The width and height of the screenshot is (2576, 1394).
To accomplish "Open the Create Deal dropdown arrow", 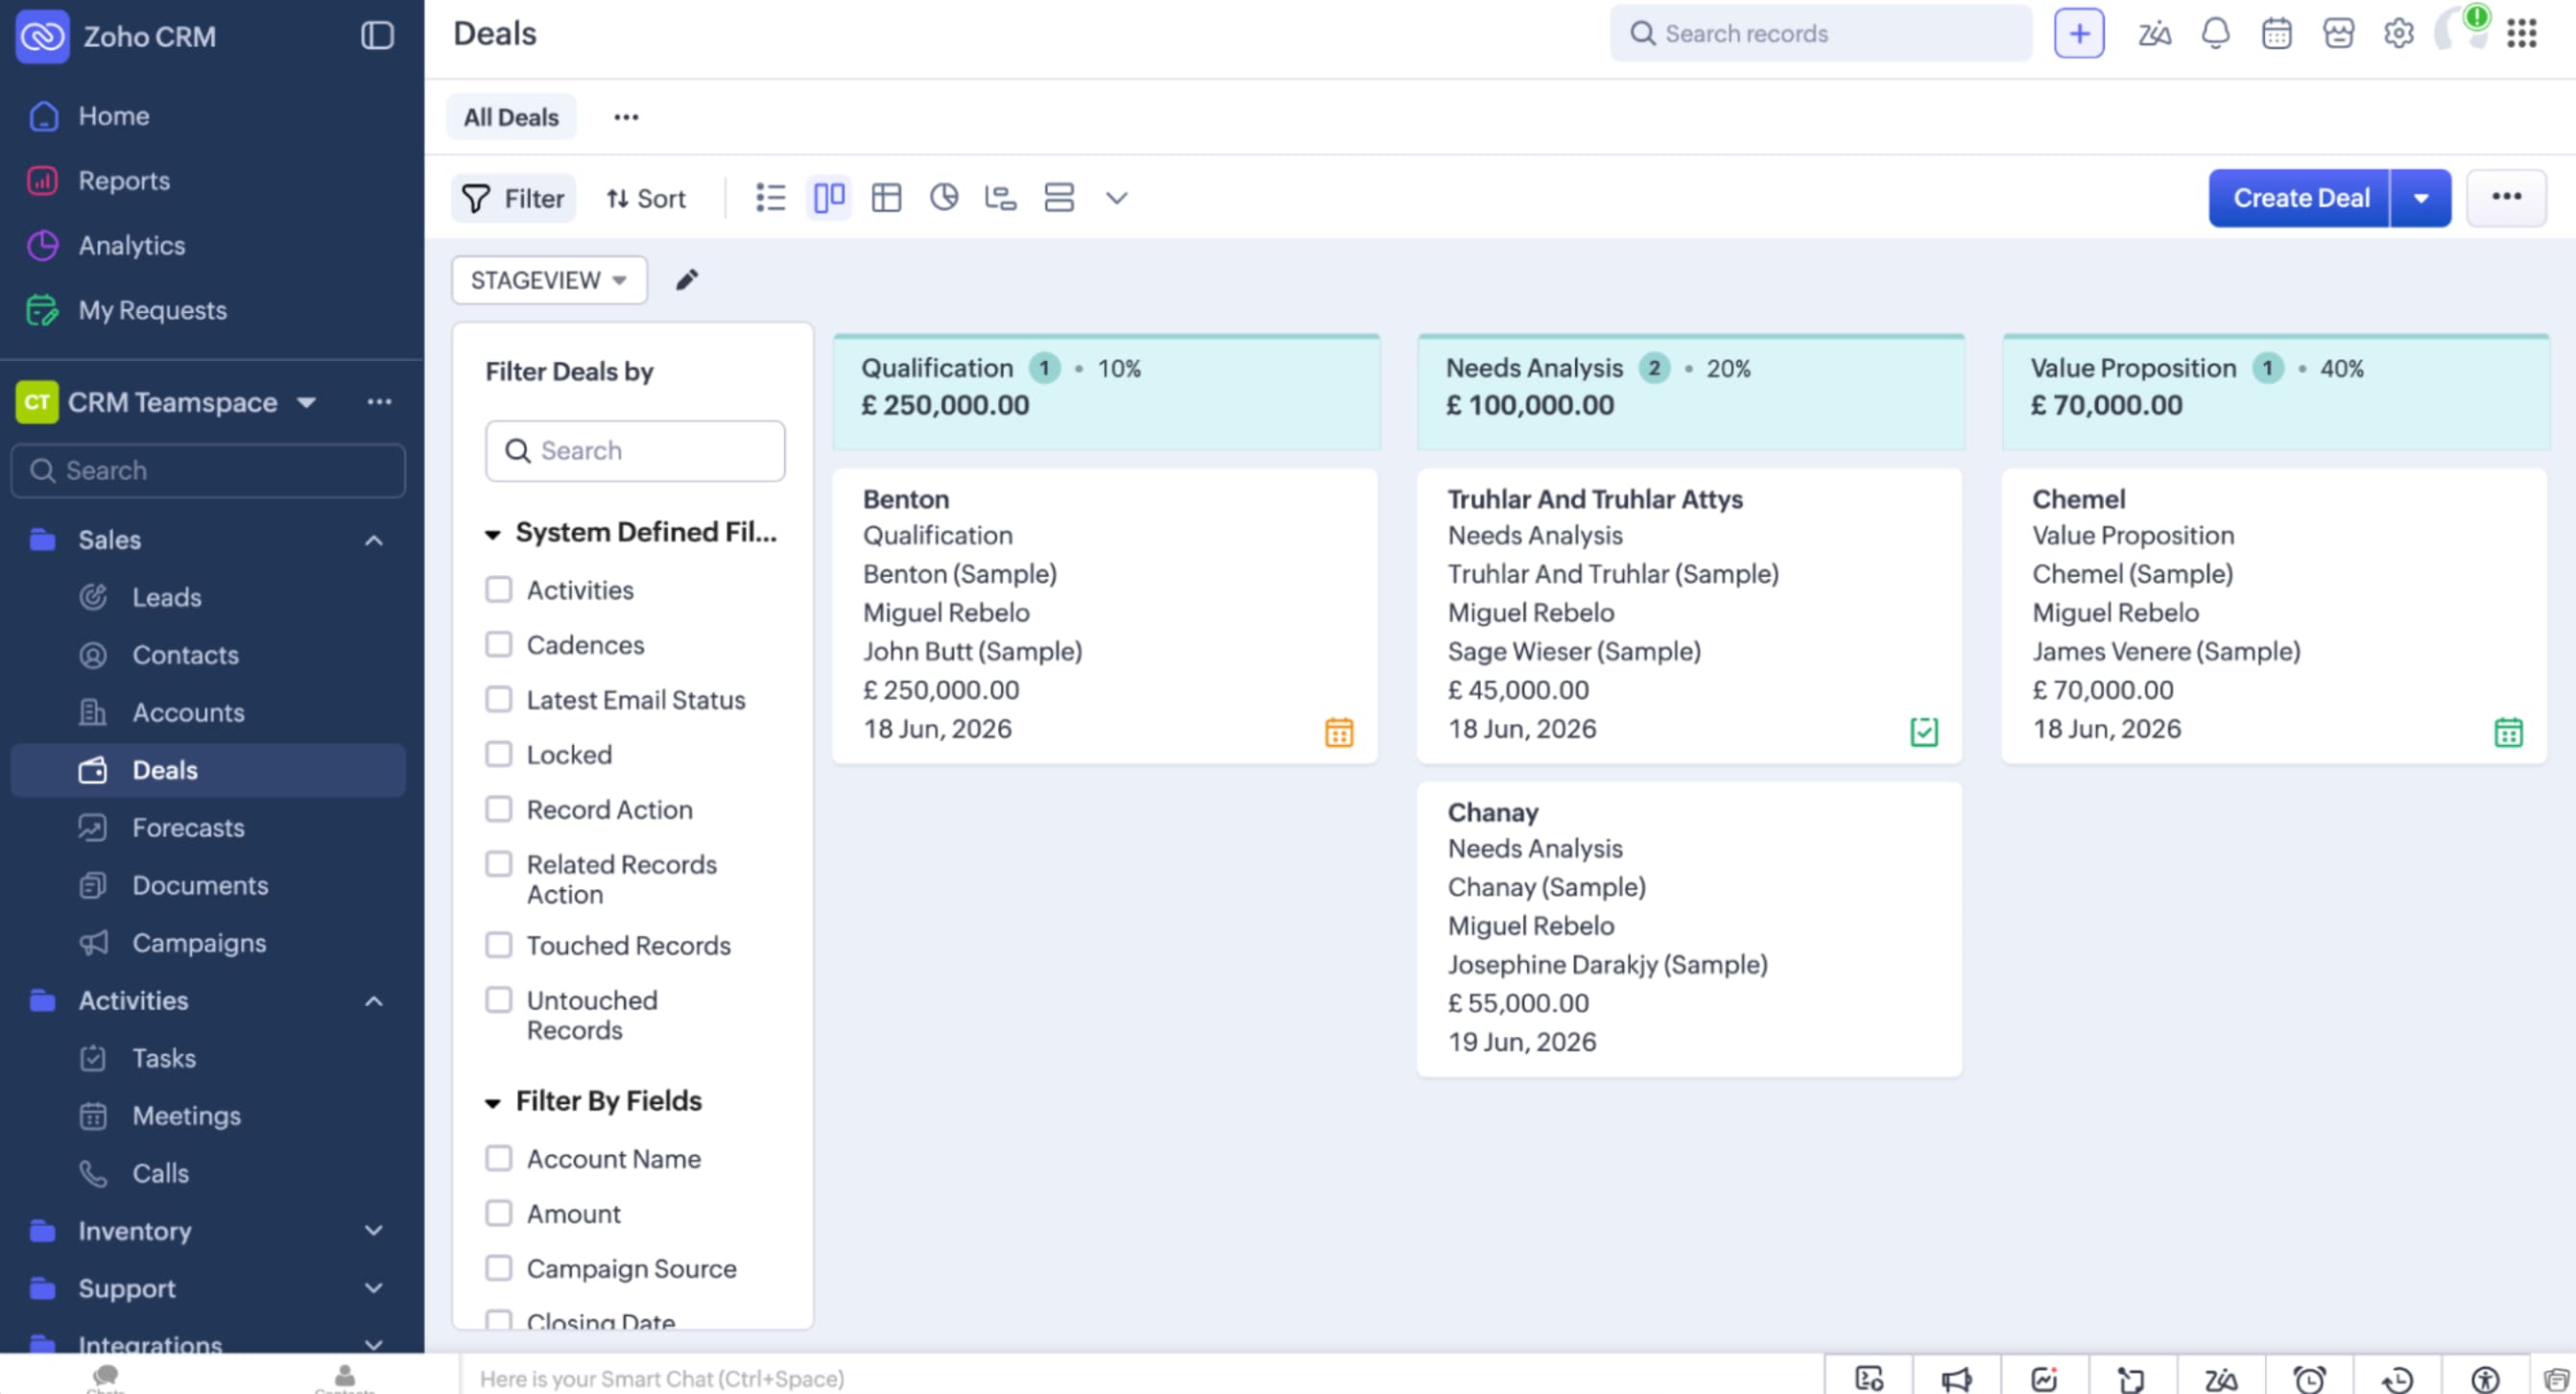I will pyautogui.click(x=2420, y=198).
